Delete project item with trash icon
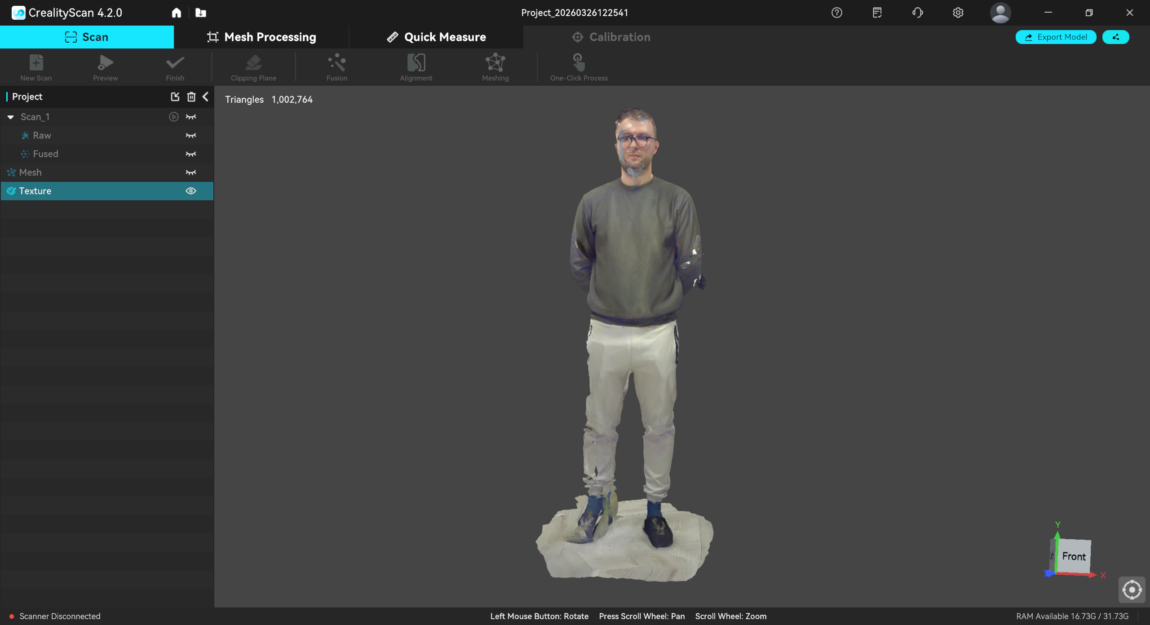Viewport: 1150px width, 625px height. 191,97
